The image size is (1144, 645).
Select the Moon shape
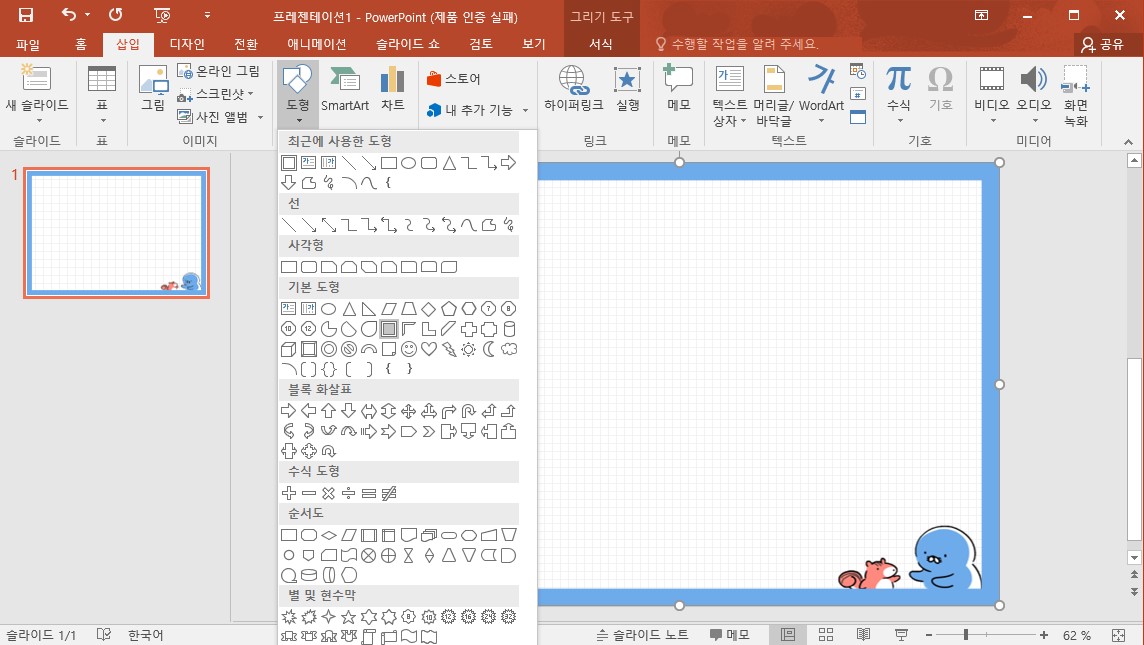pos(489,349)
